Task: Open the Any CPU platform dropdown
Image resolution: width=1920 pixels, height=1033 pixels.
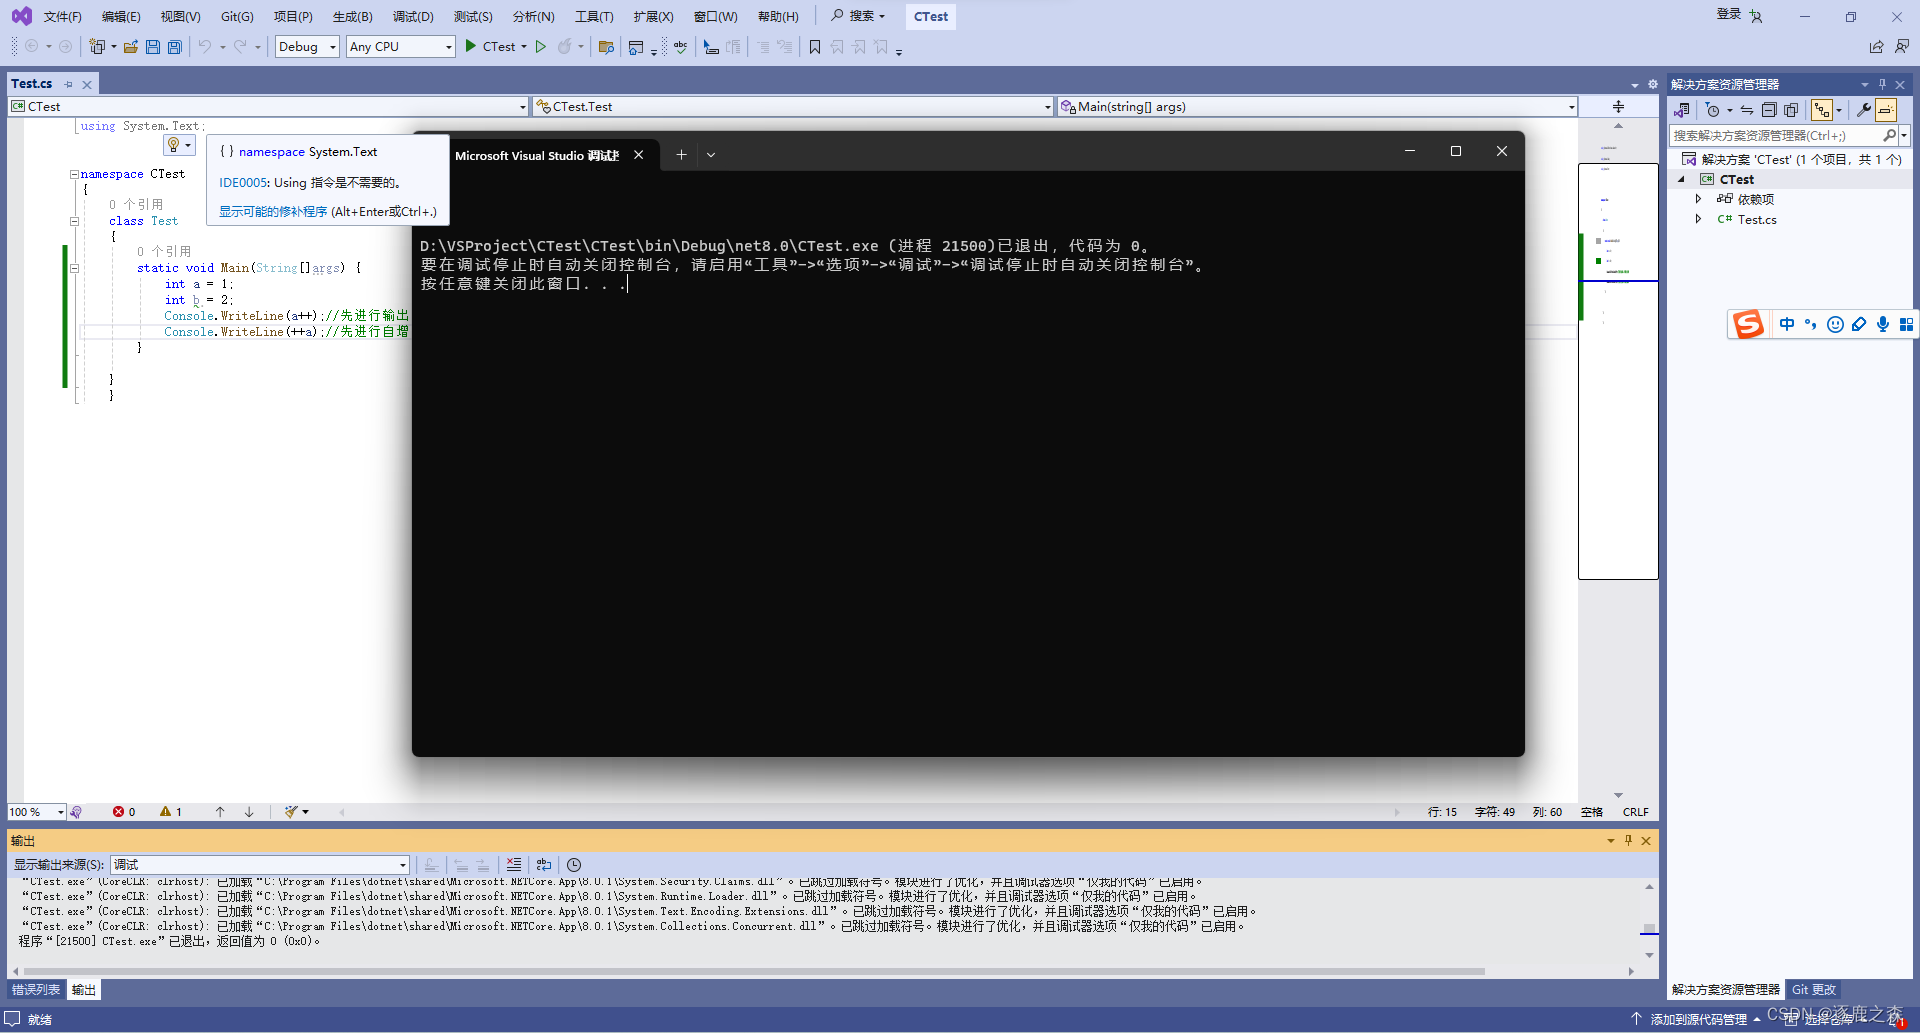Action: point(401,47)
